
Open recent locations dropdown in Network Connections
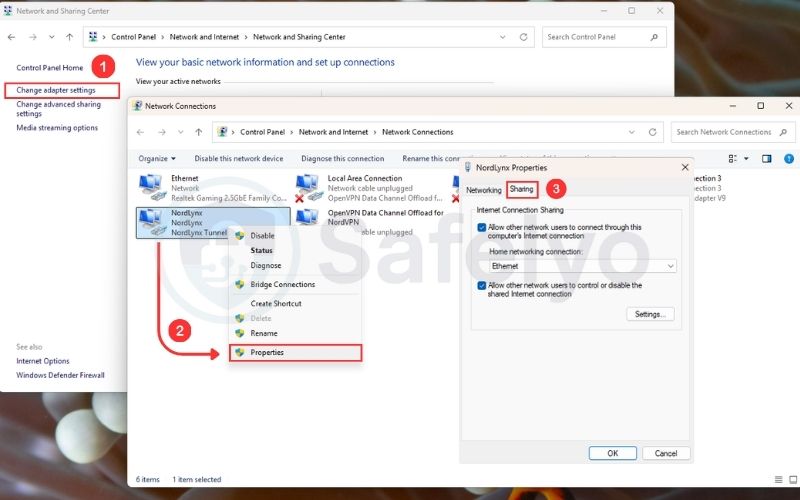coord(181,132)
